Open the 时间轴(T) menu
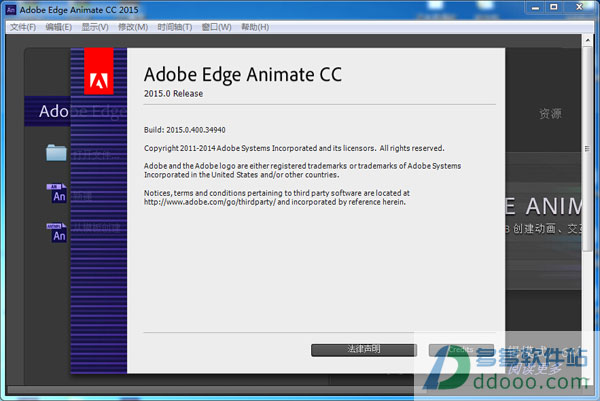600x401 pixels. coord(175,27)
